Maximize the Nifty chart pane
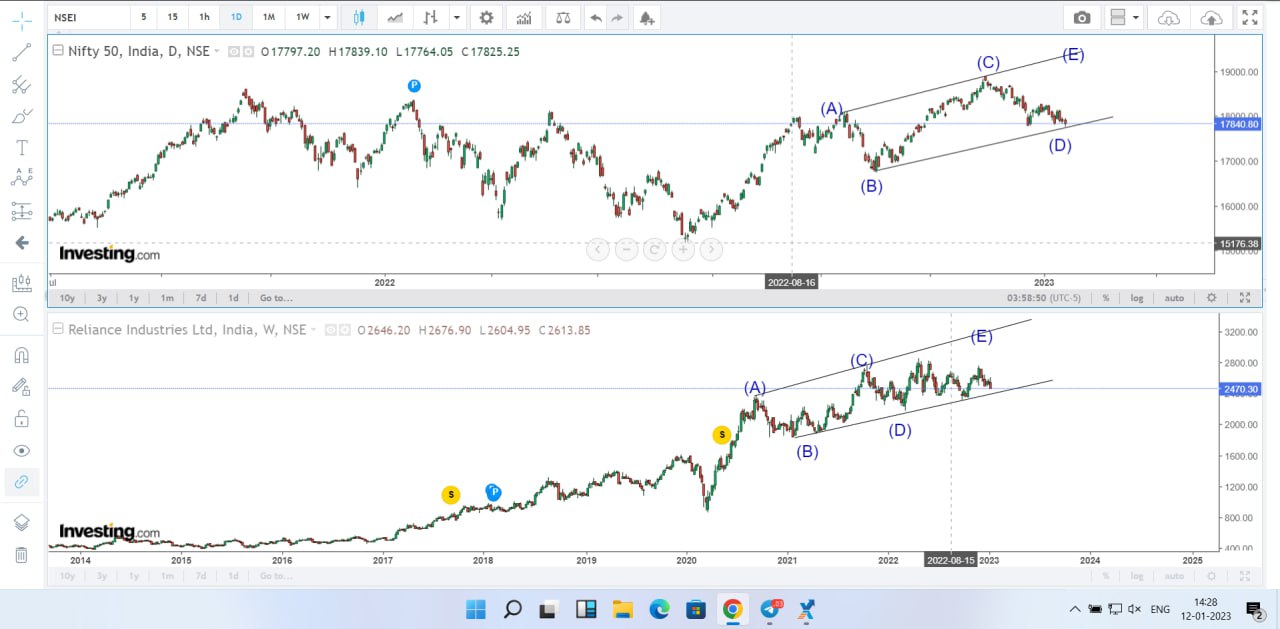 pos(1245,297)
